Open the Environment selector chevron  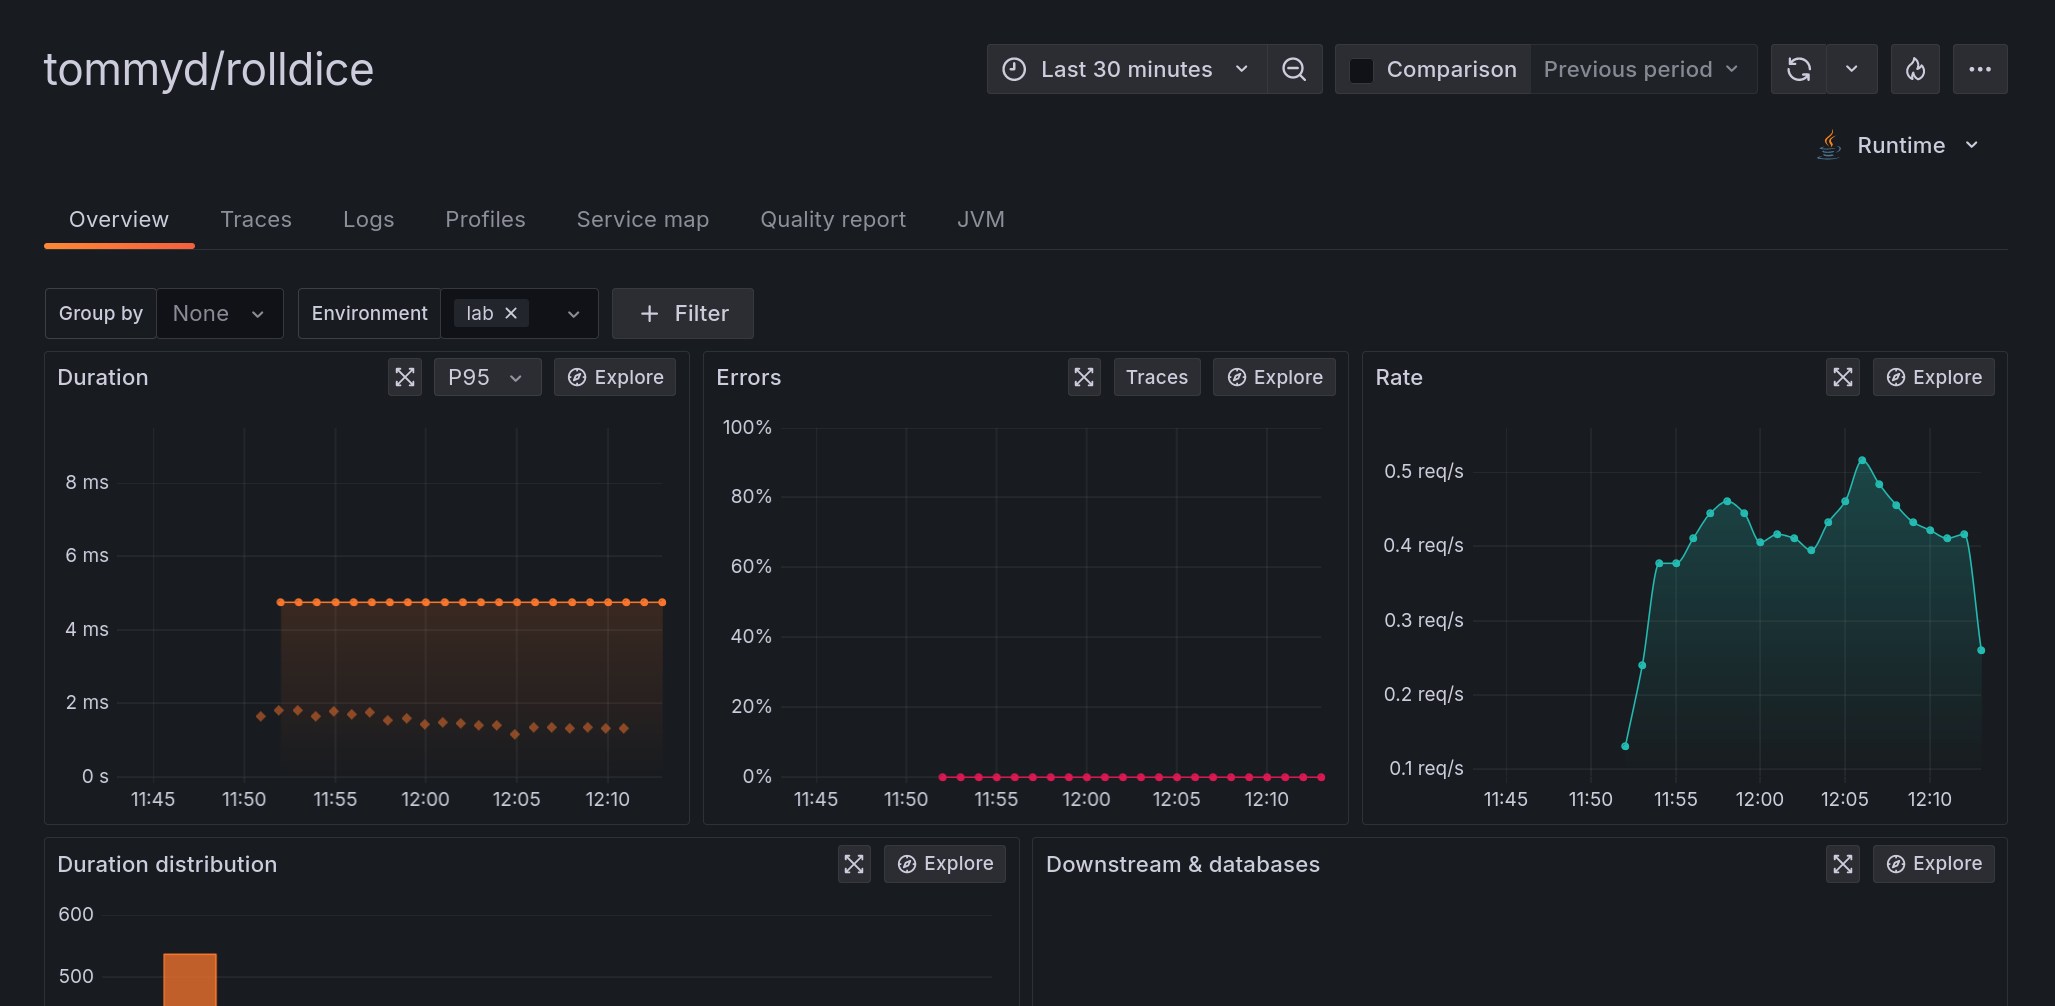pos(574,314)
